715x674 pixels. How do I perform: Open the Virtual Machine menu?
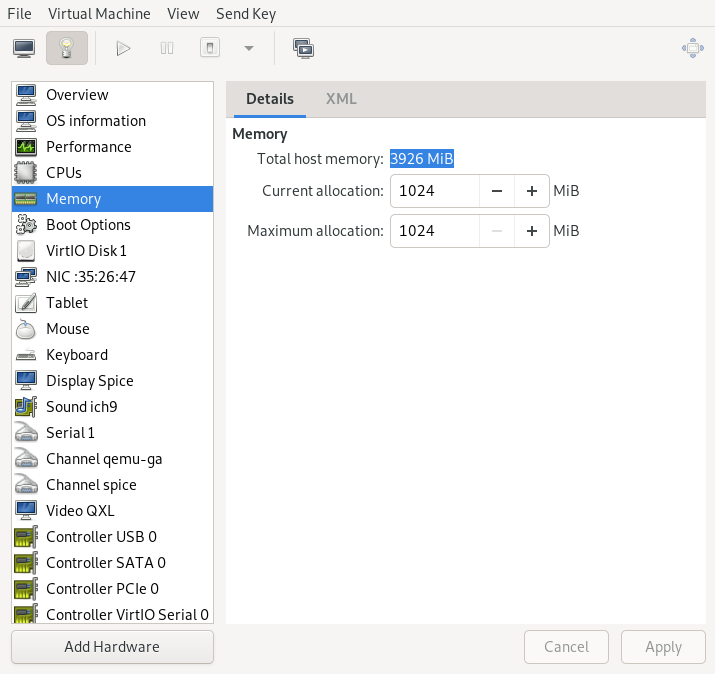point(99,14)
